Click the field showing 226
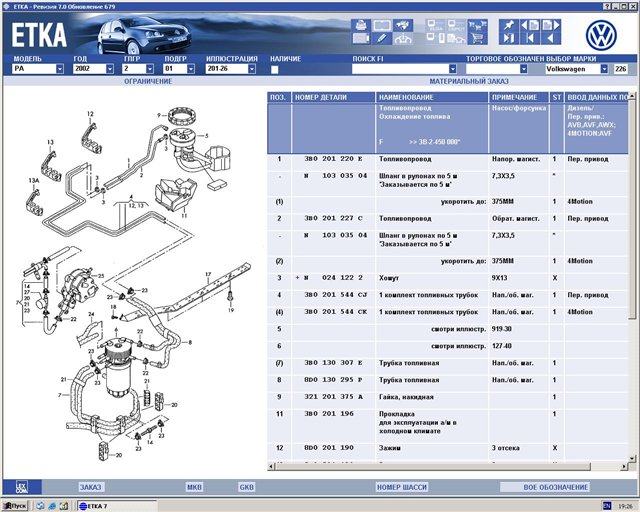This screenshot has height=512, width=640. click(x=620, y=69)
